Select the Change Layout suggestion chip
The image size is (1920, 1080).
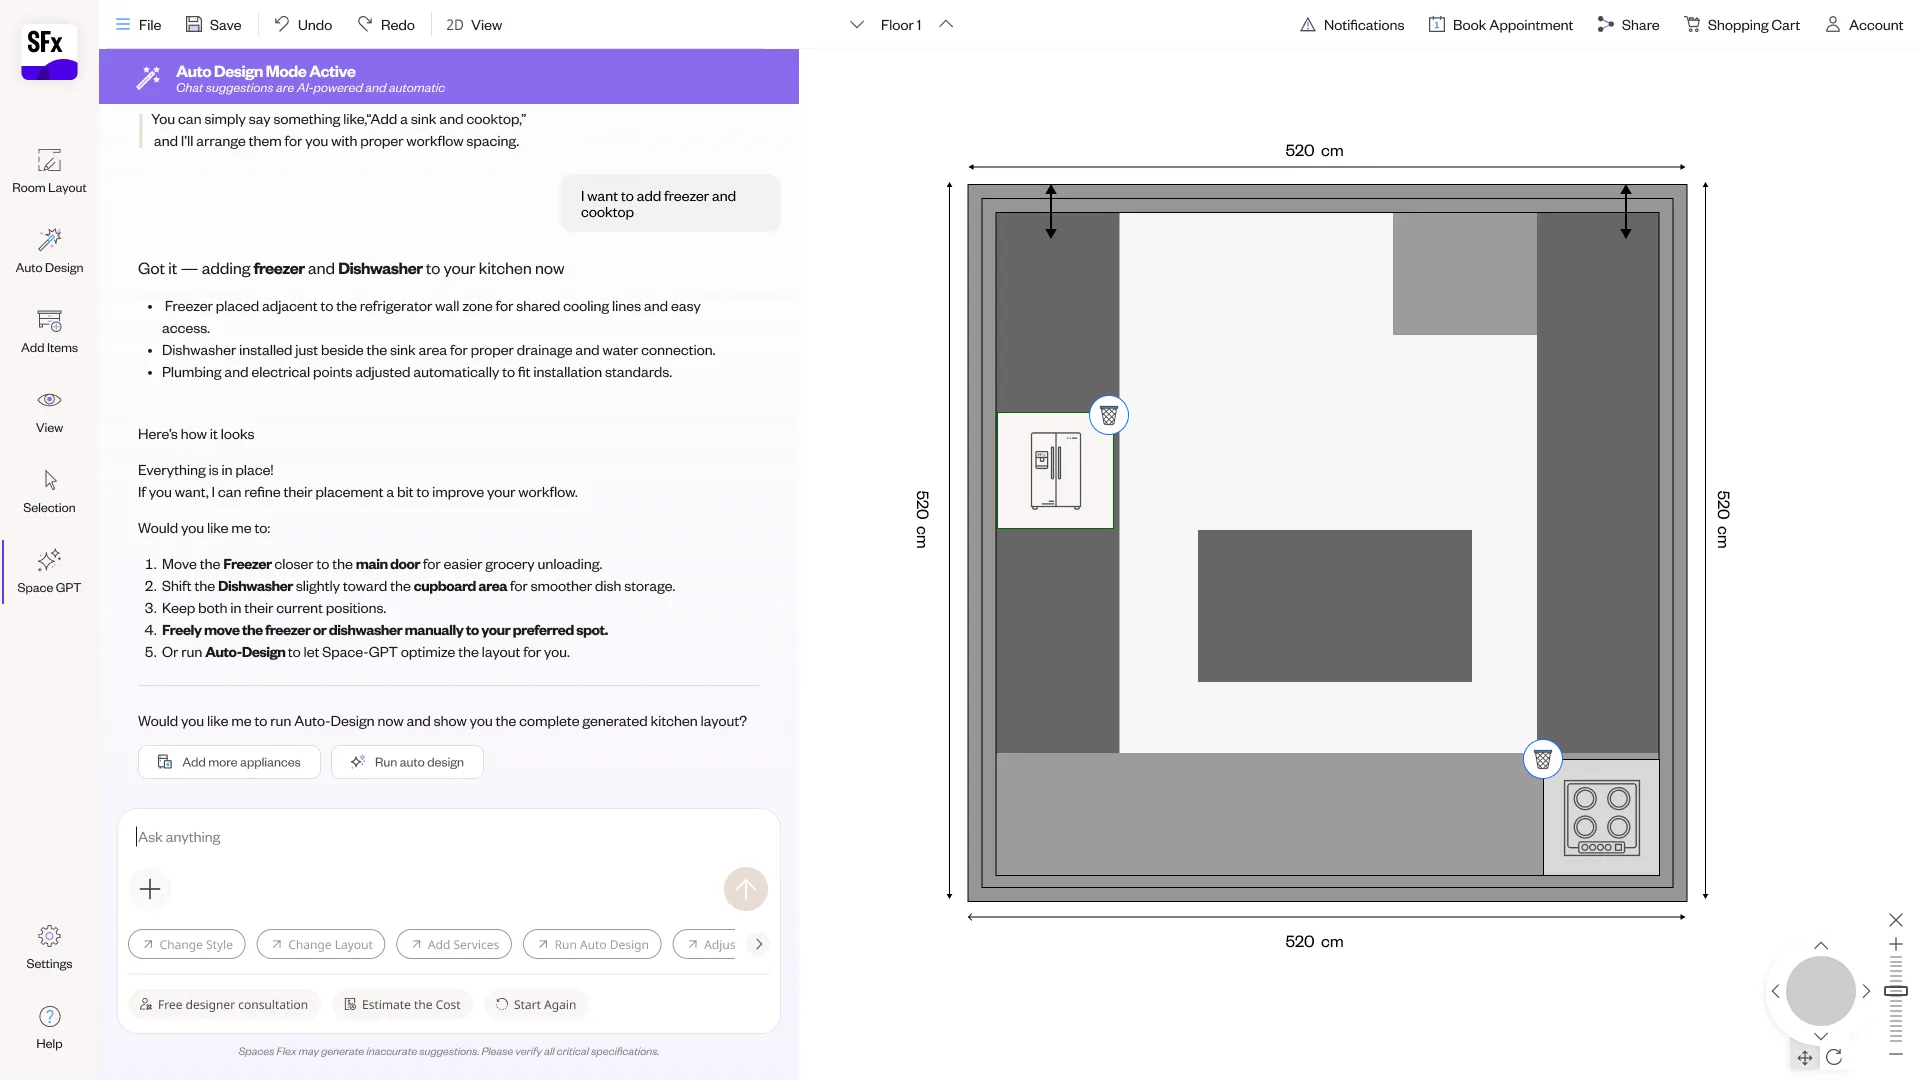coord(321,944)
